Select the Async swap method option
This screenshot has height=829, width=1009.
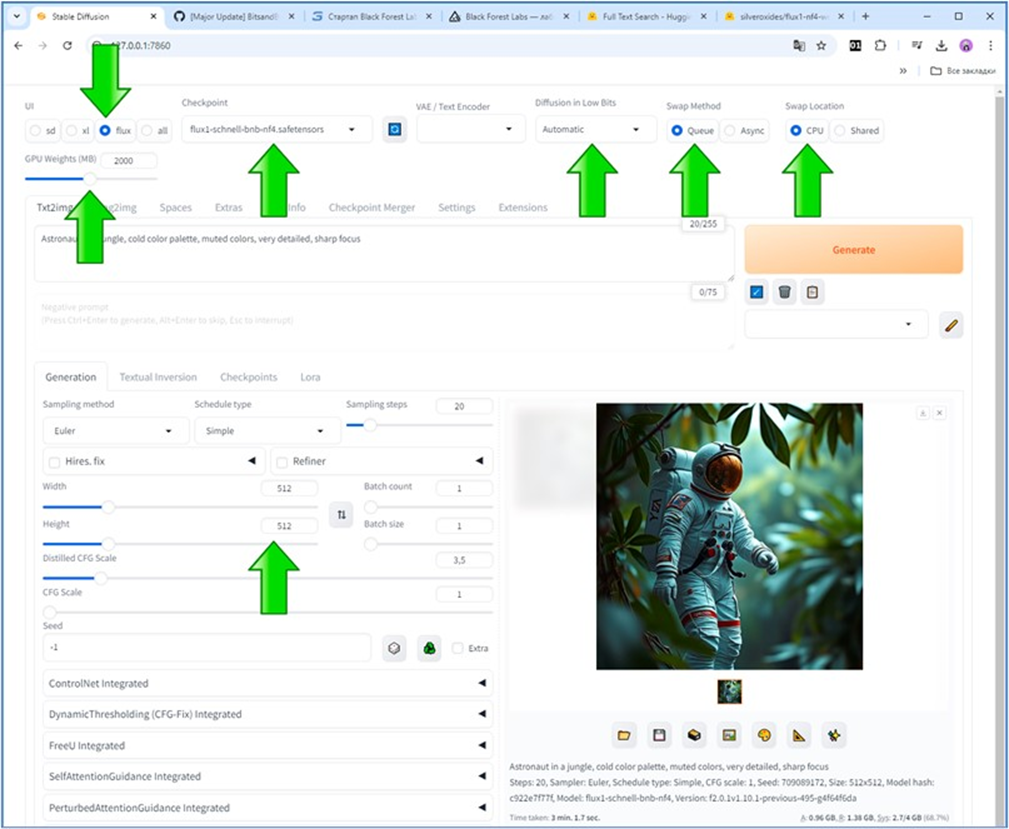(x=731, y=131)
